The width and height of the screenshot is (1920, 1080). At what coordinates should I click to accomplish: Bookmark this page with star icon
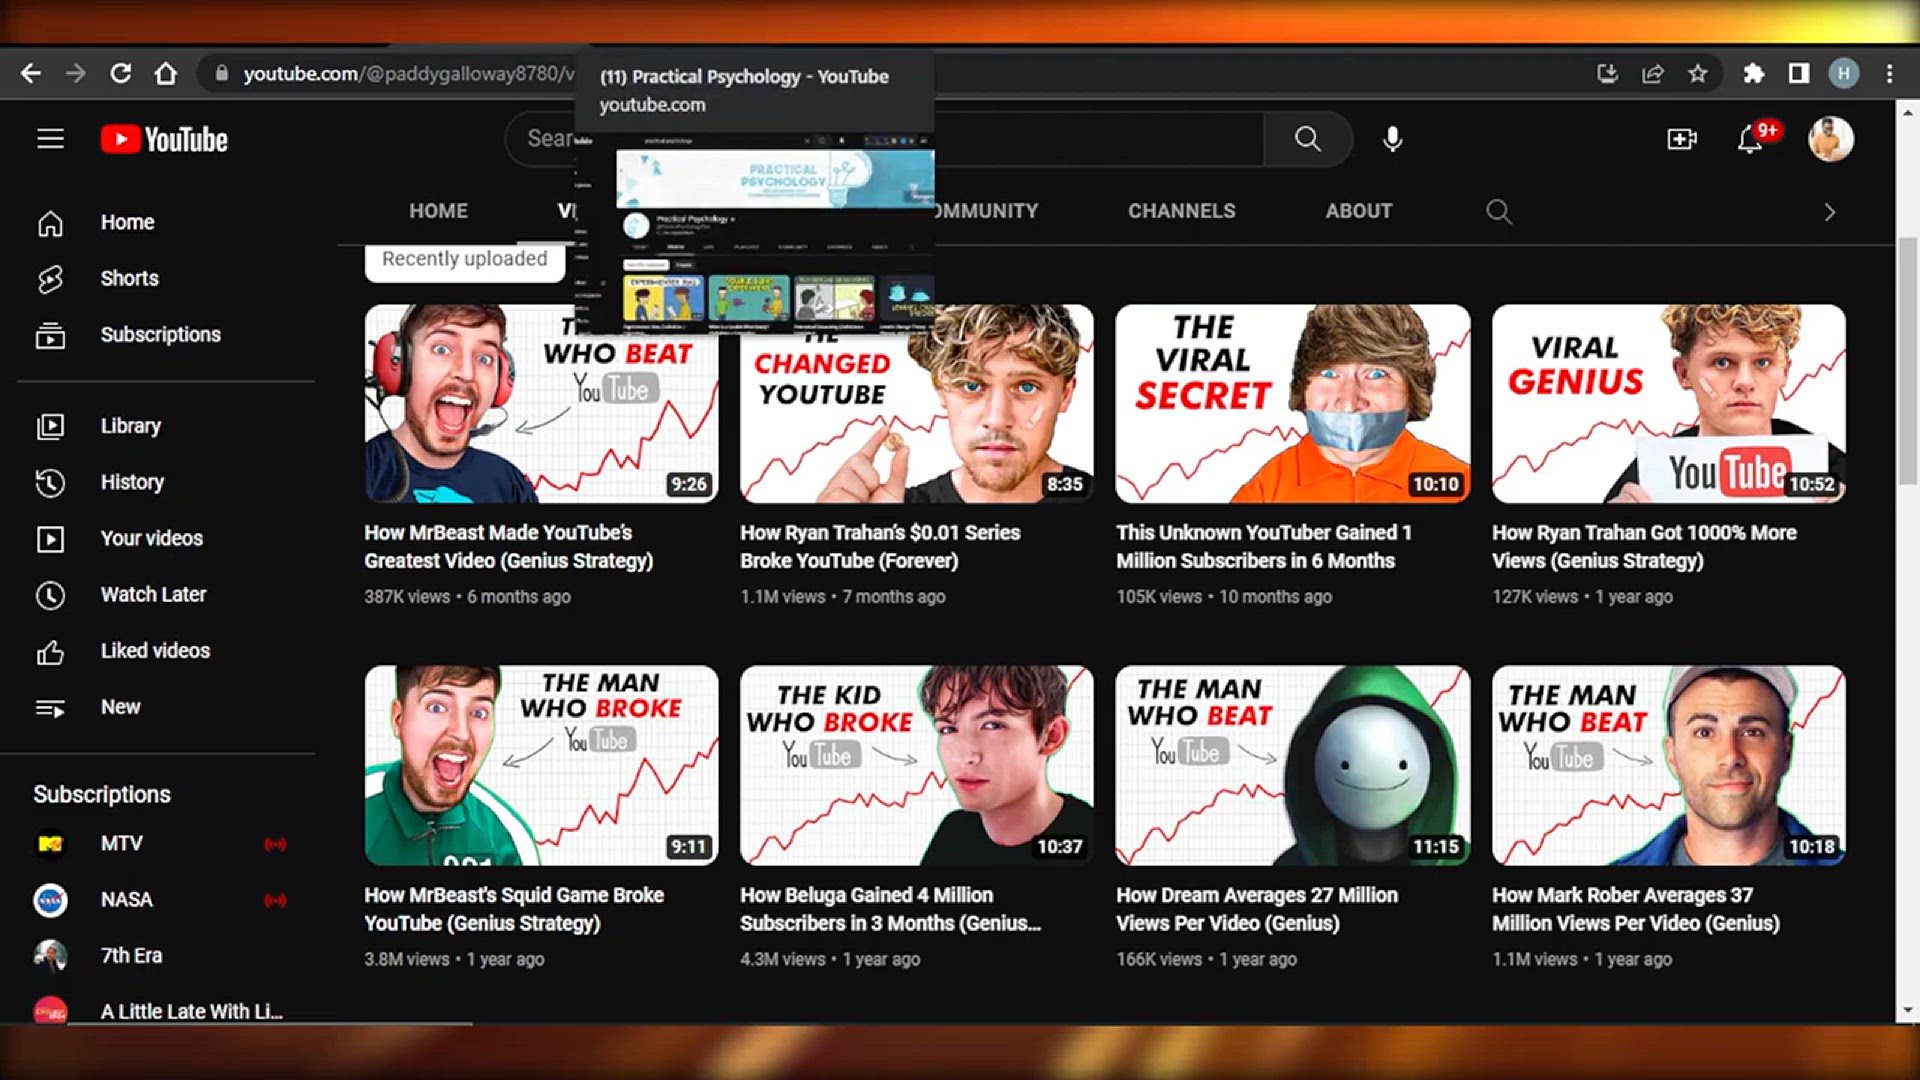click(x=1698, y=73)
